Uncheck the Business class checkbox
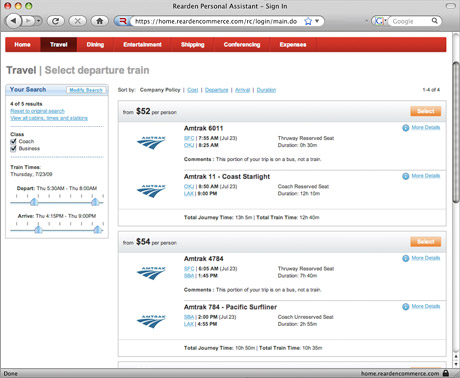This screenshot has height=378, width=460. [14, 149]
